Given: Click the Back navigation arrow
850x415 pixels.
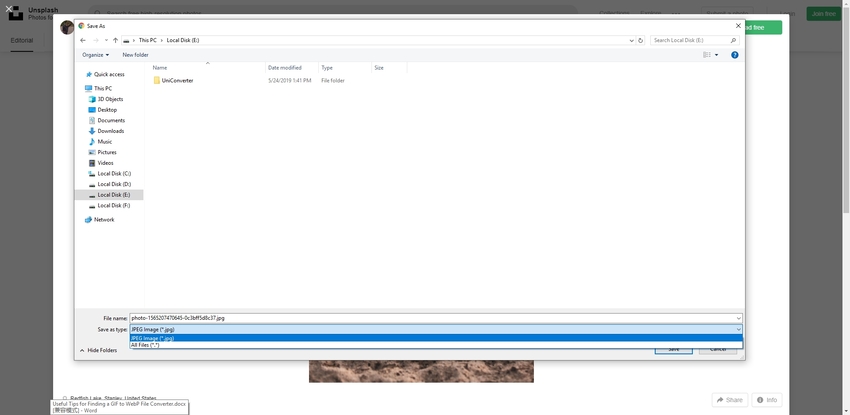Looking at the screenshot, I should (x=83, y=40).
